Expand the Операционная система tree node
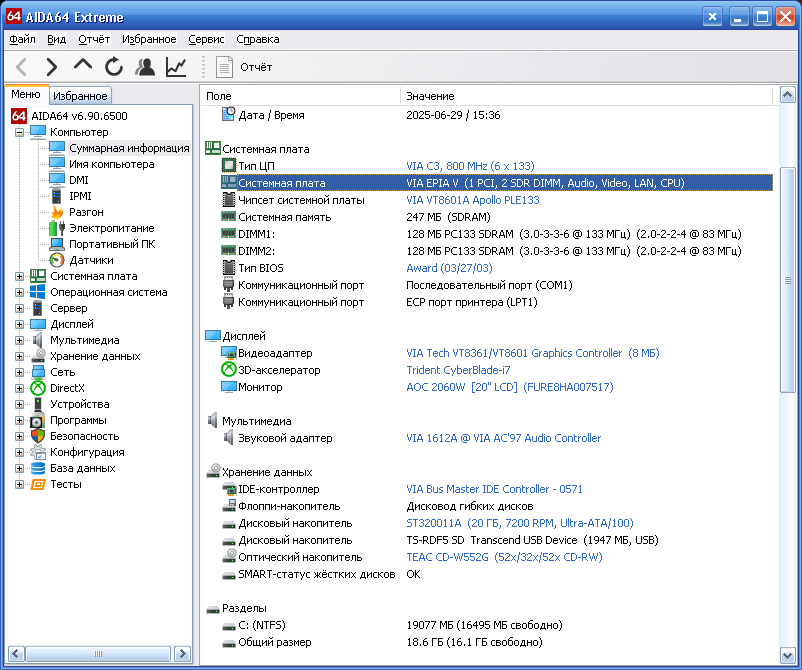Viewport: 802px width, 670px height. pyautogui.click(x=20, y=292)
